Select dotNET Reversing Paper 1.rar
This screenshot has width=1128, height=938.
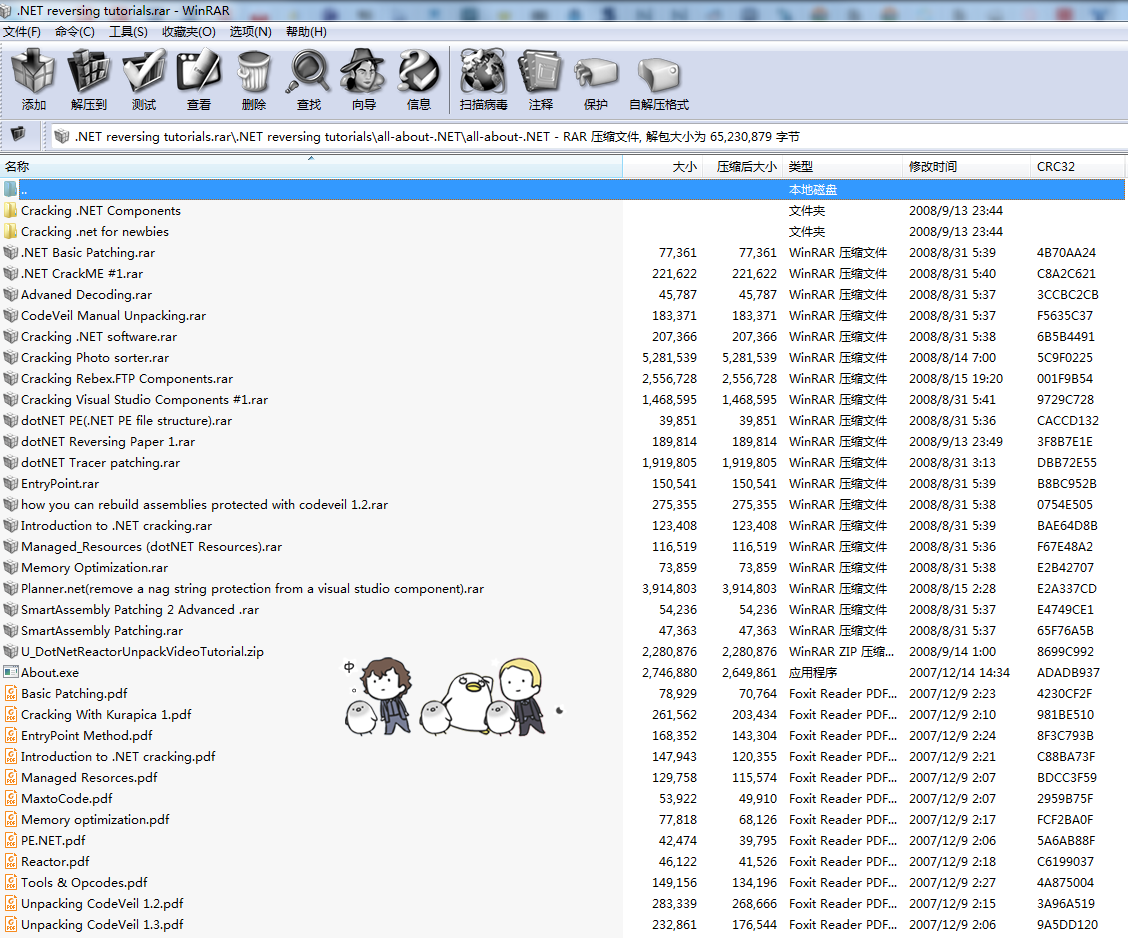108,442
